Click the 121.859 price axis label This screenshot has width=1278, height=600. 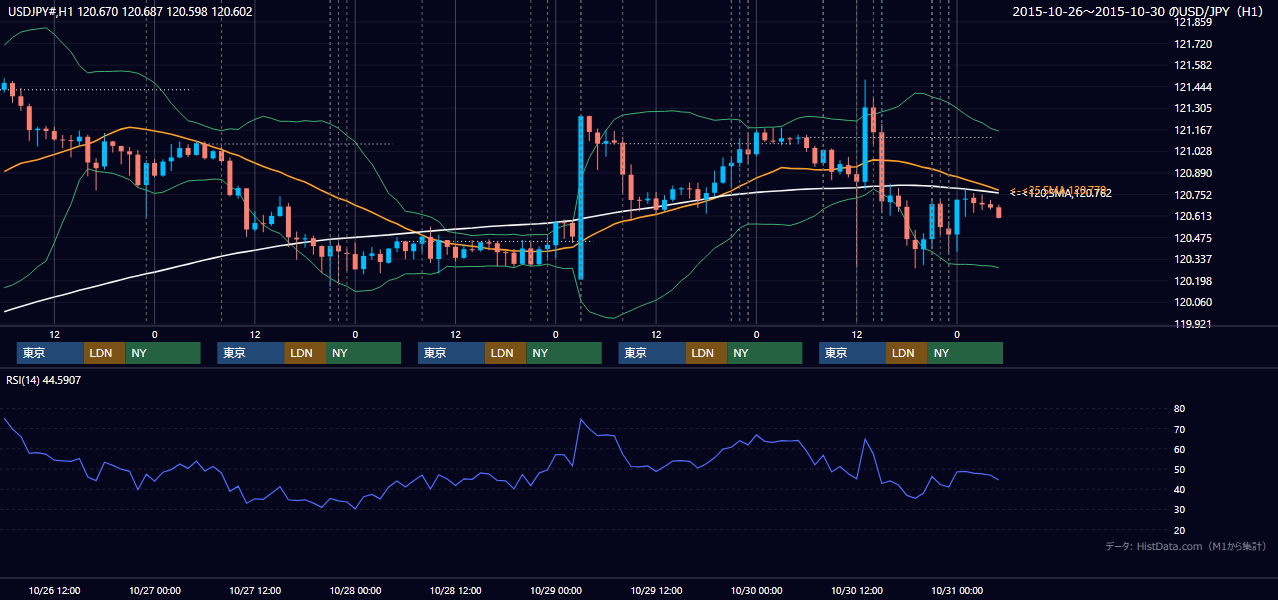pos(1193,22)
